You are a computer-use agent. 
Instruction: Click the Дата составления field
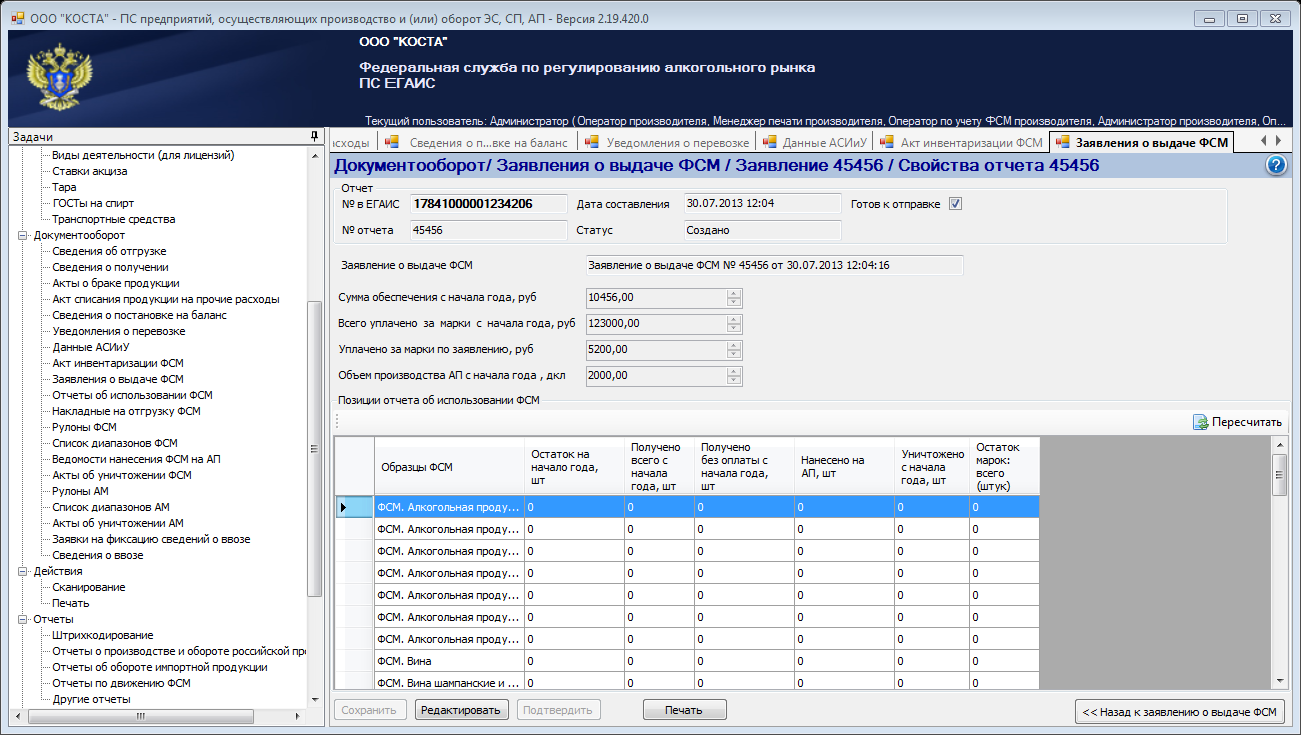pyautogui.click(x=762, y=204)
